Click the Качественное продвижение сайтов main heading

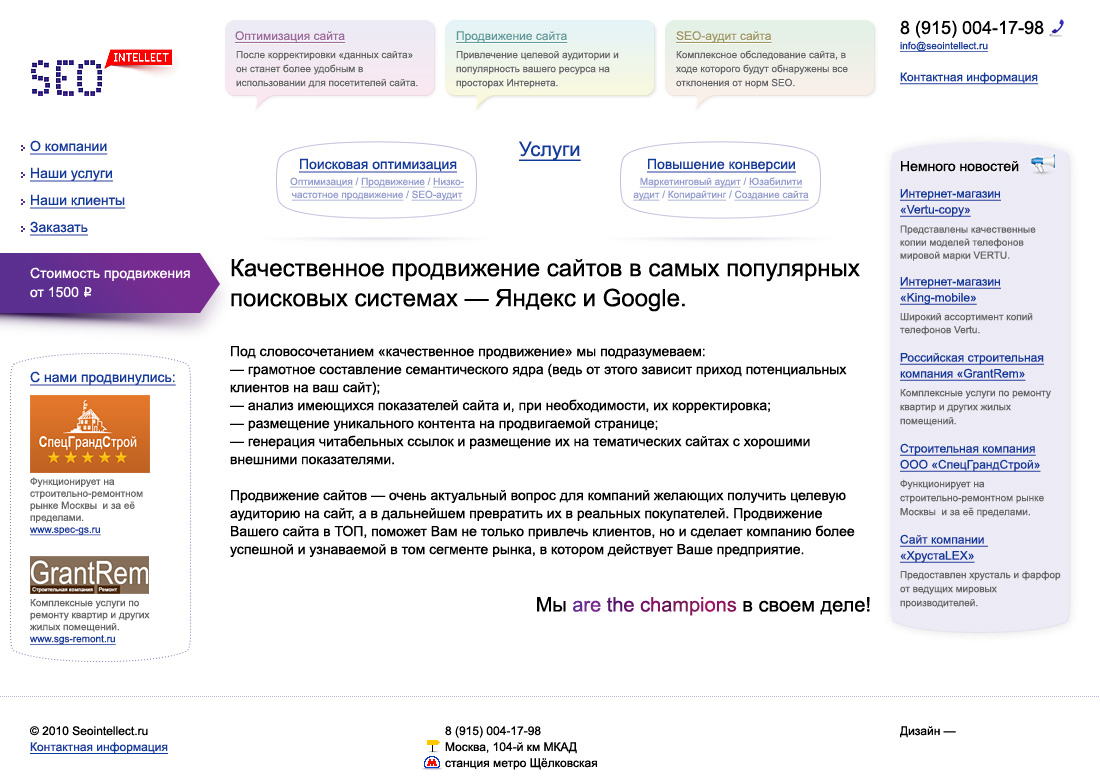pos(544,283)
